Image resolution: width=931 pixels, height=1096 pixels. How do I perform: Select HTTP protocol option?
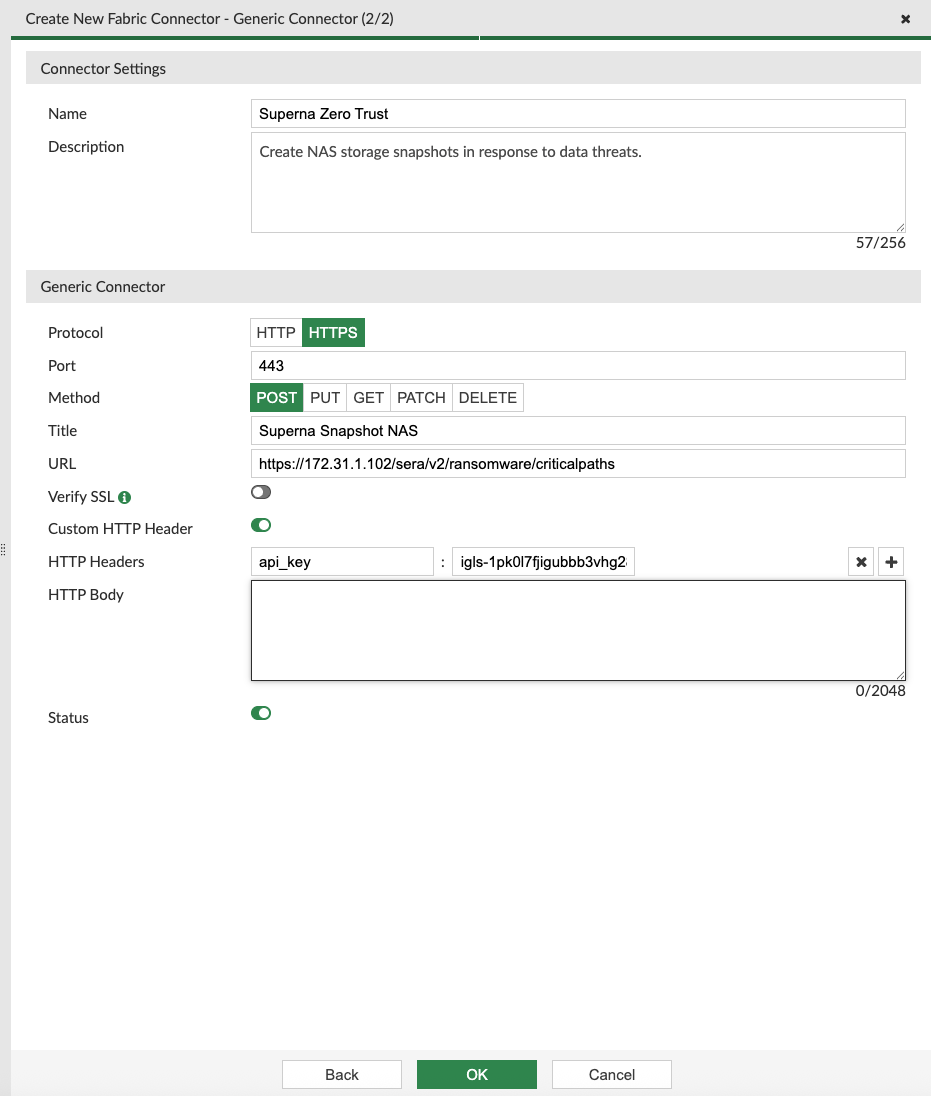[276, 333]
